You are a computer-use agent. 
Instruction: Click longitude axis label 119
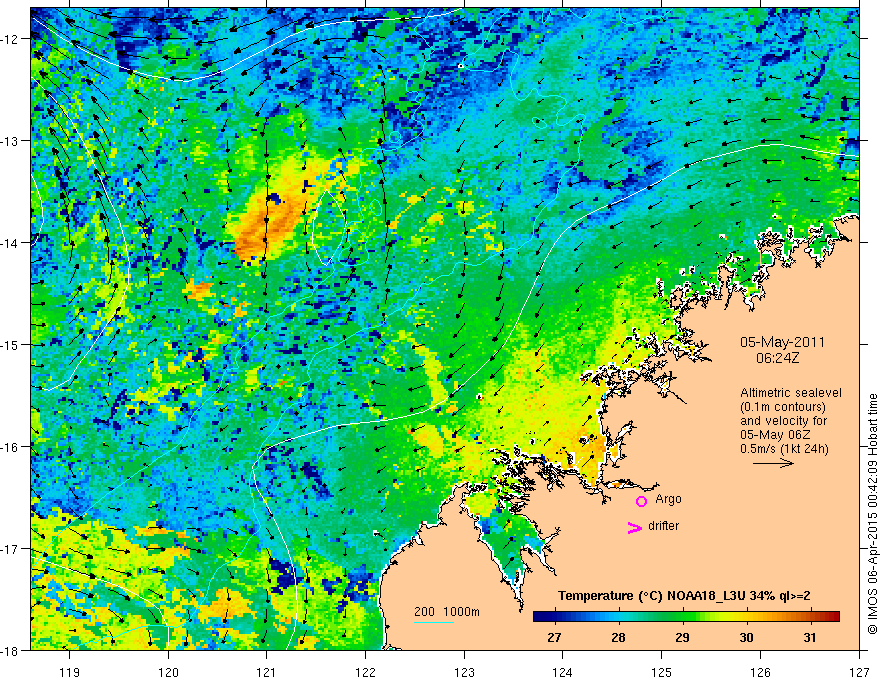[70, 672]
